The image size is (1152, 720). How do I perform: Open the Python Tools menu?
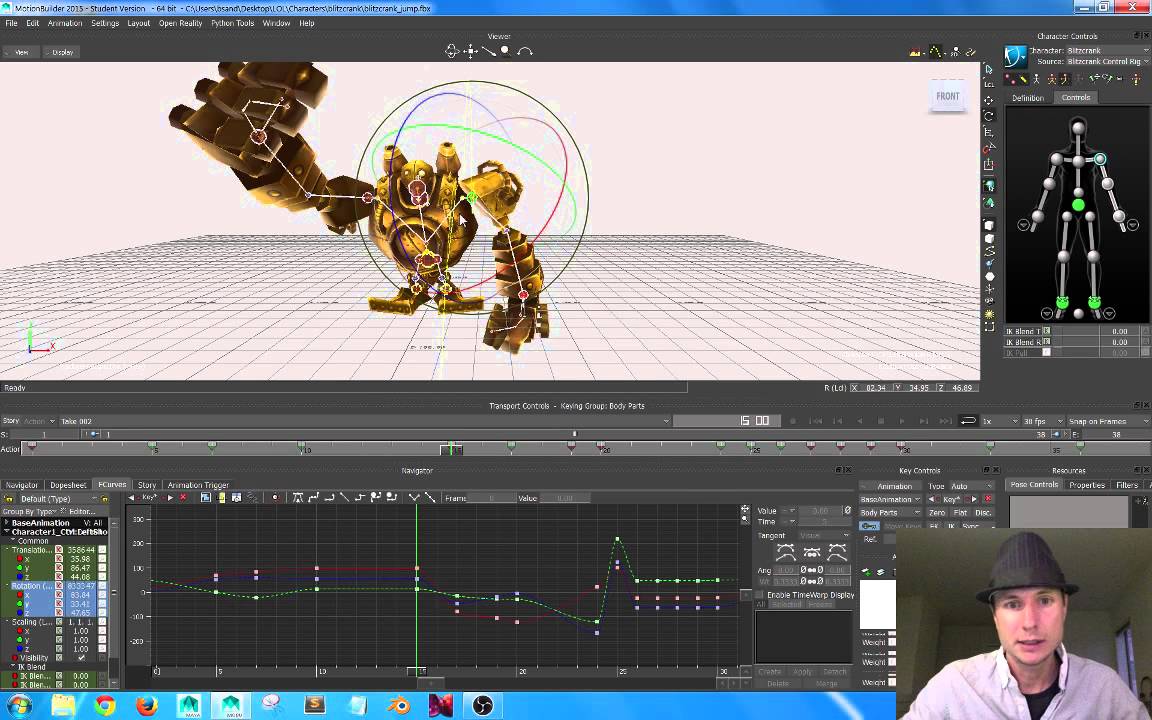pyautogui.click(x=232, y=23)
